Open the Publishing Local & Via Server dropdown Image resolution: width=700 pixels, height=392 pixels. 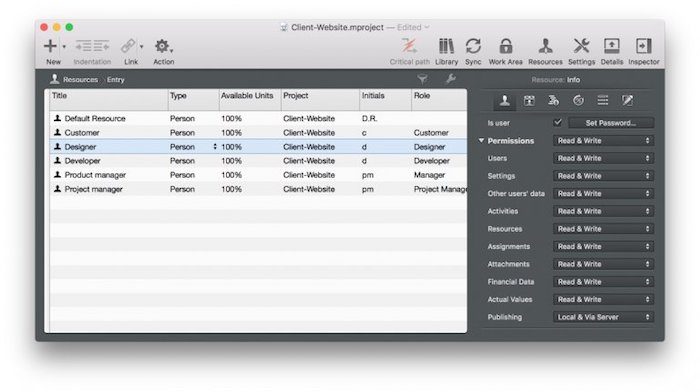coord(603,317)
